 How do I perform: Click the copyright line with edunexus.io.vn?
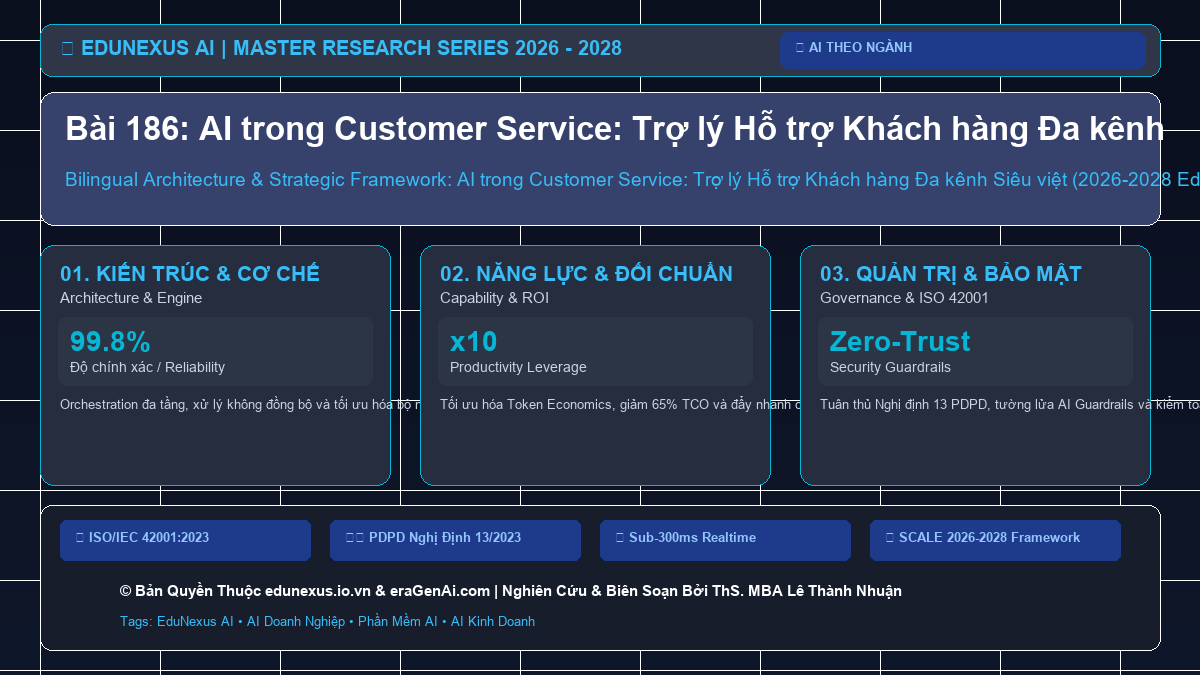(510, 591)
